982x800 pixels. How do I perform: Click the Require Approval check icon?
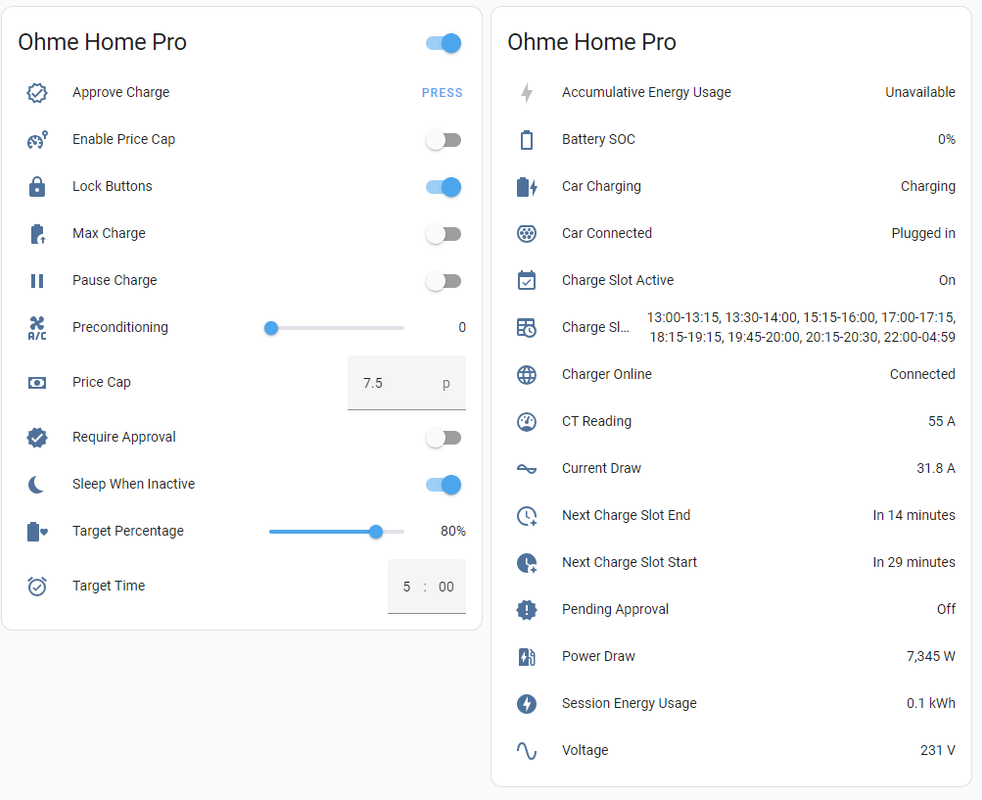point(37,437)
